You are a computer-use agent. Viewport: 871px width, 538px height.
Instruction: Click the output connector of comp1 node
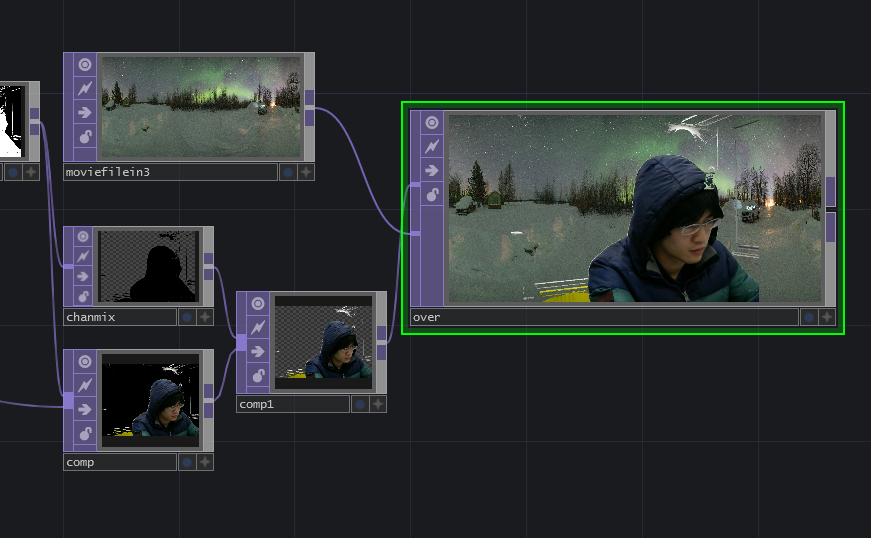(381, 342)
